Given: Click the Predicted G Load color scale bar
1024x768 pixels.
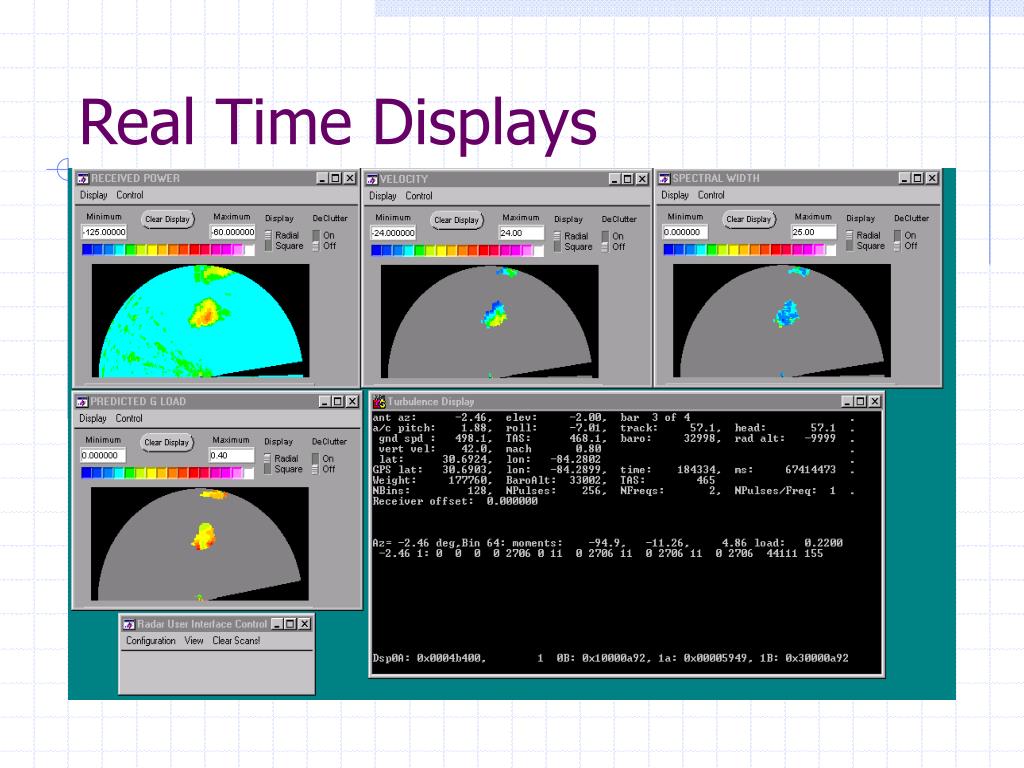Looking at the screenshot, I should pyautogui.click(x=167, y=473).
